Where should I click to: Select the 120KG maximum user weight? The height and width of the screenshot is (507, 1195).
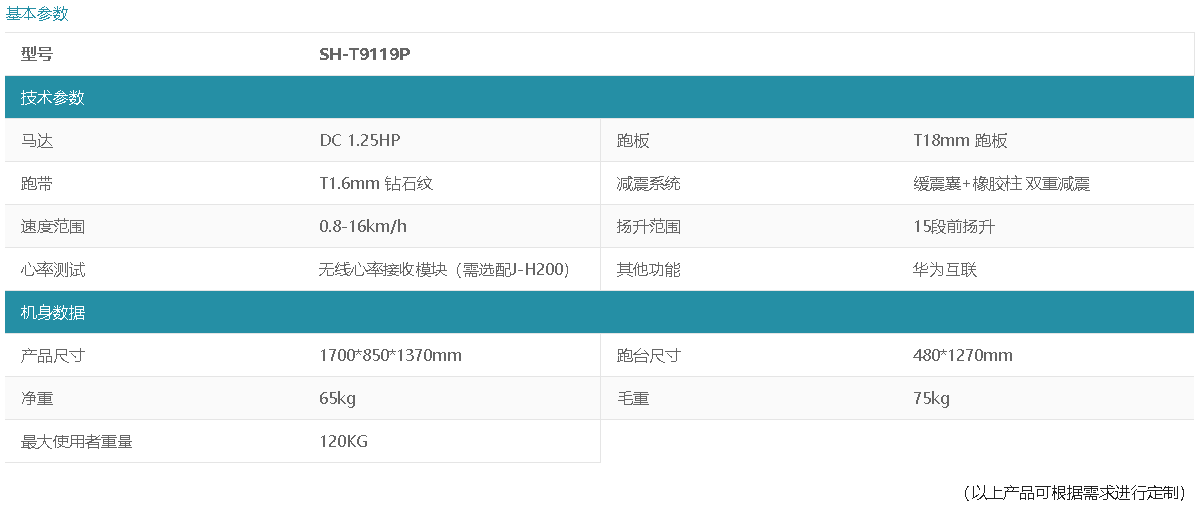[343, 441]
